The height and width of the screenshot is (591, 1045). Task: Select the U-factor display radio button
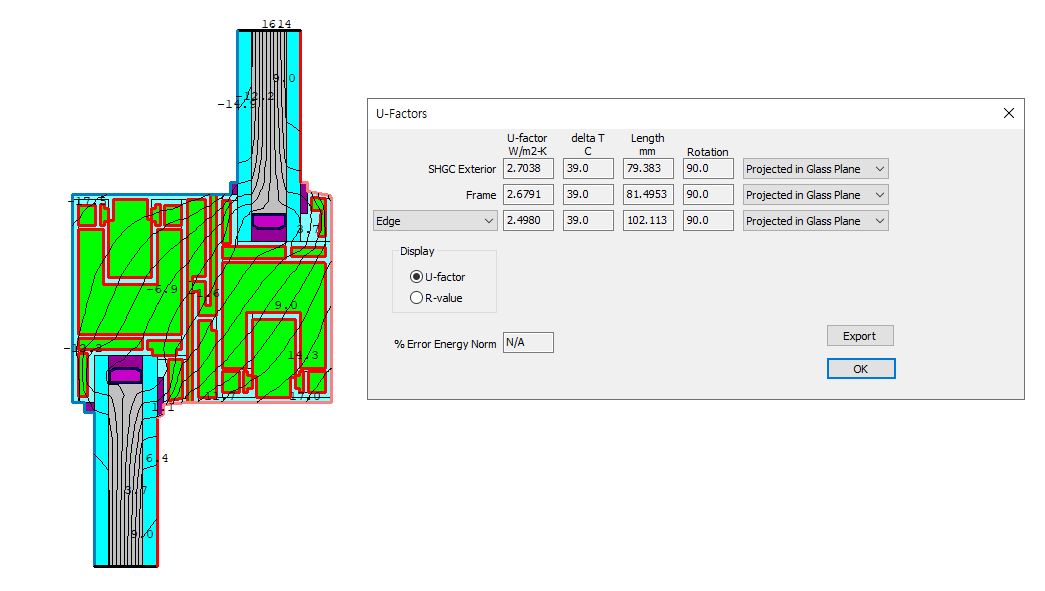tap(417, 277)
